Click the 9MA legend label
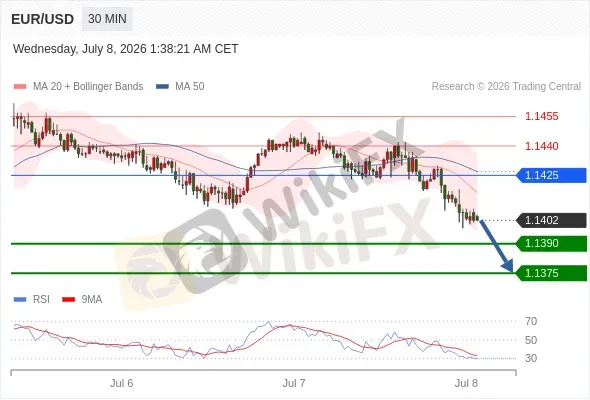Viewport: 590px width, 400px height. point(92,300)
